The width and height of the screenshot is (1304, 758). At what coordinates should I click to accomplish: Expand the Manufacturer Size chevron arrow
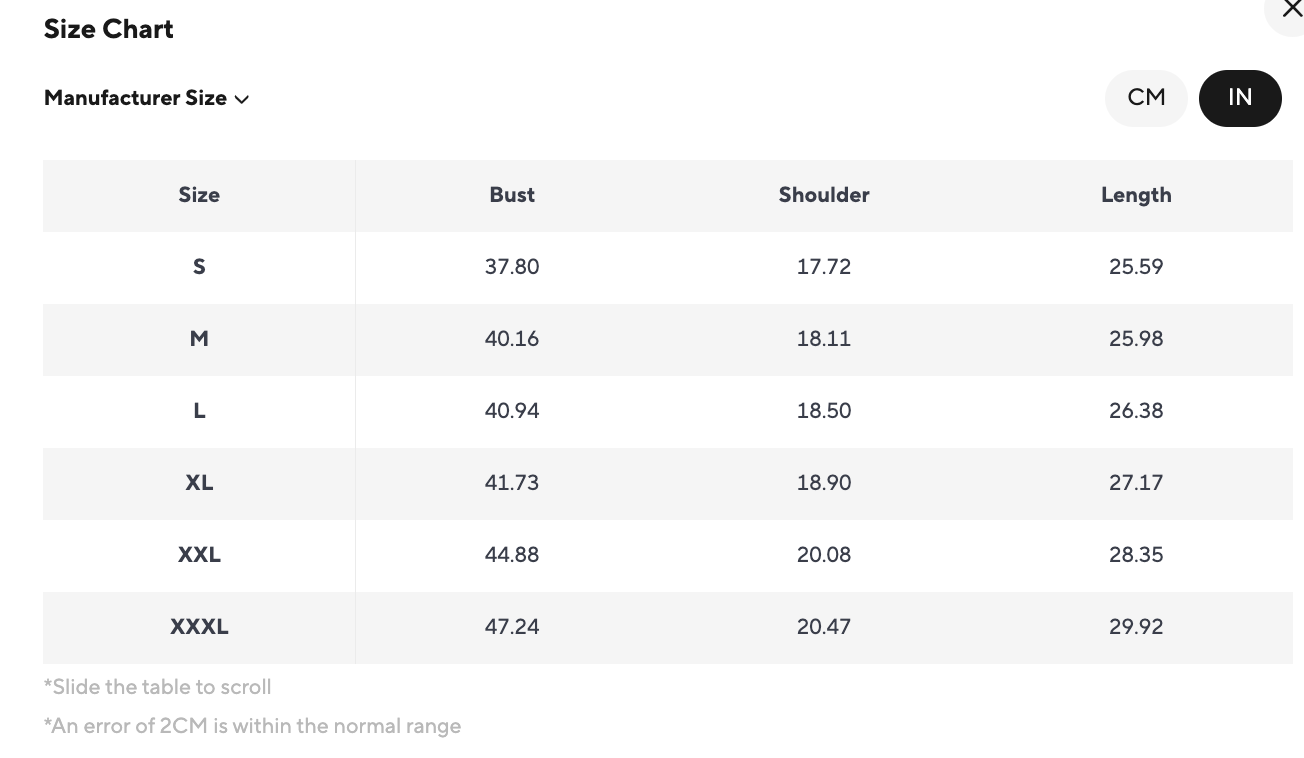242,99
